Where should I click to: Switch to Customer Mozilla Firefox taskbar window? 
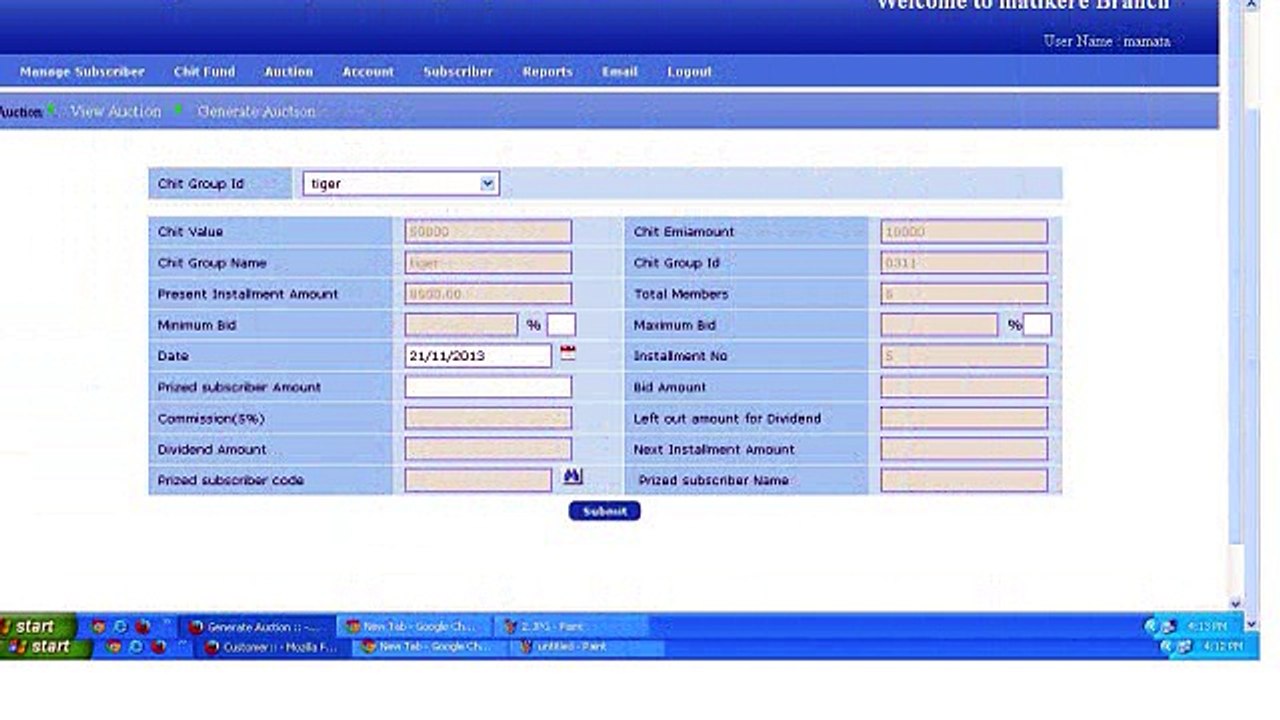click(x=272, y=647)
